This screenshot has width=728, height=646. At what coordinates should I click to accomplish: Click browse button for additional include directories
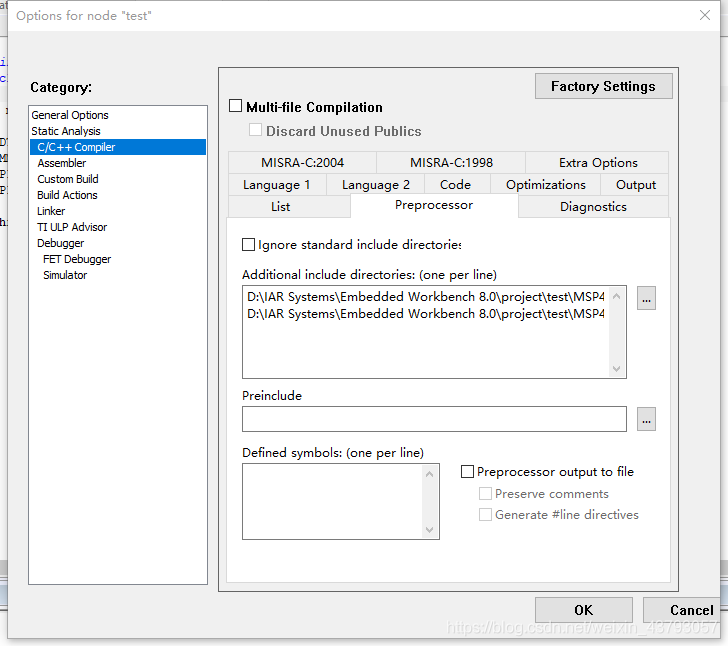point(646,298)
